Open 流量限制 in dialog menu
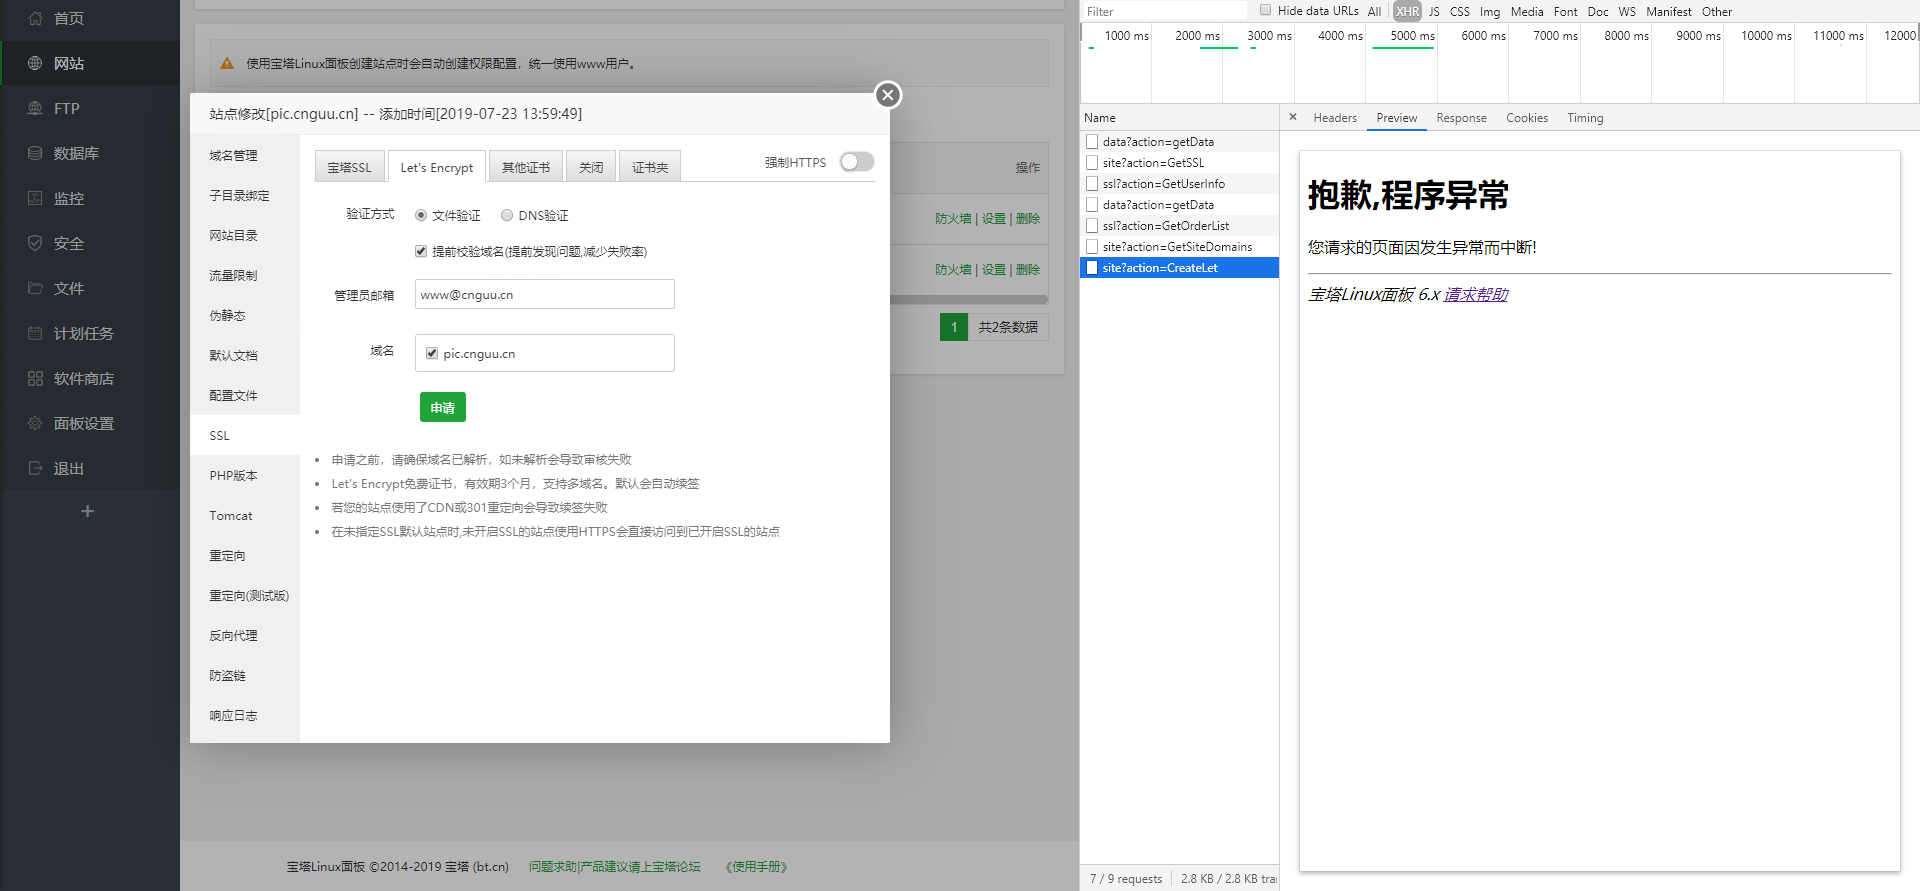The height and width of the screenshot is (891, 1920). [245, 275]
